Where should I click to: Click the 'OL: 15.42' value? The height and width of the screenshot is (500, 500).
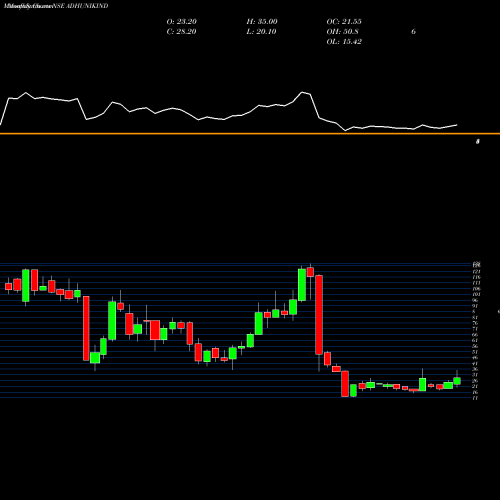coord(344,42)
